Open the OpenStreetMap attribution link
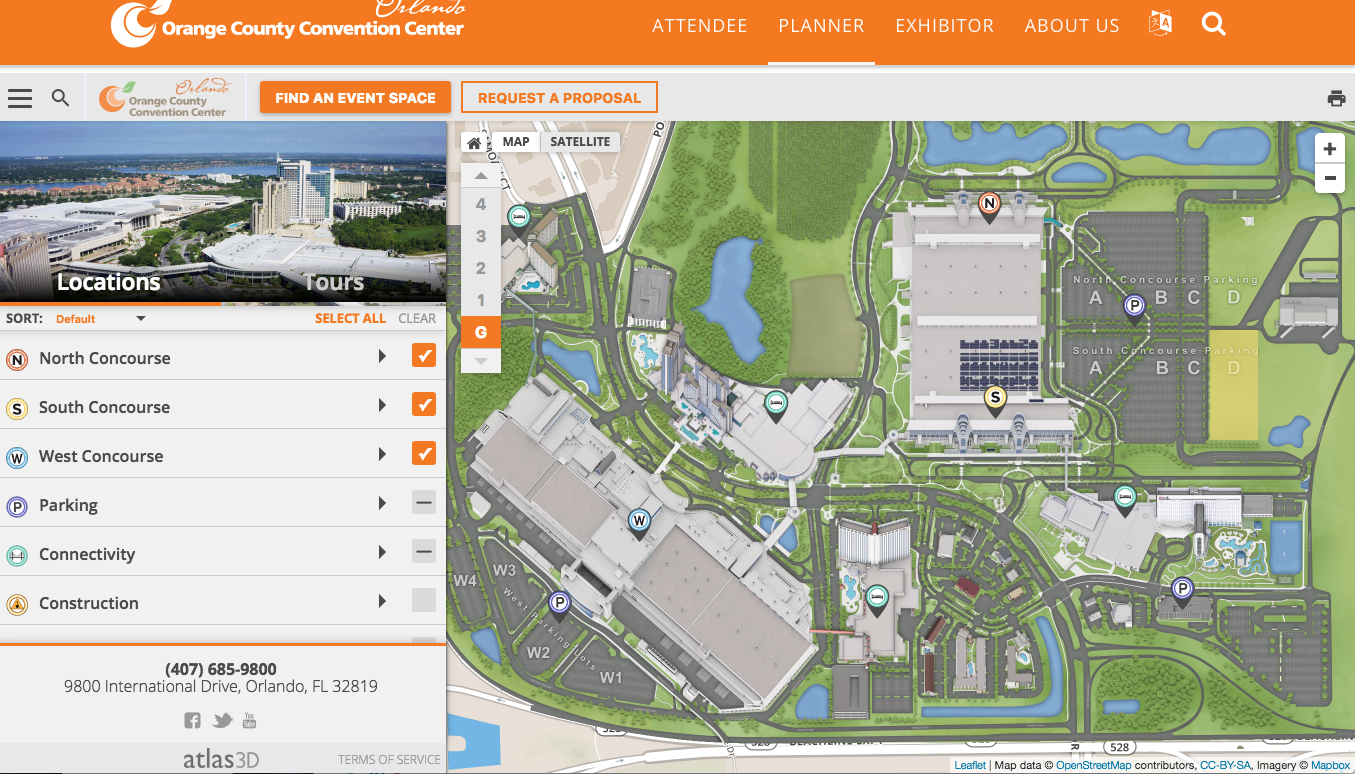Screen dimensions: 1355x774 1094,765
